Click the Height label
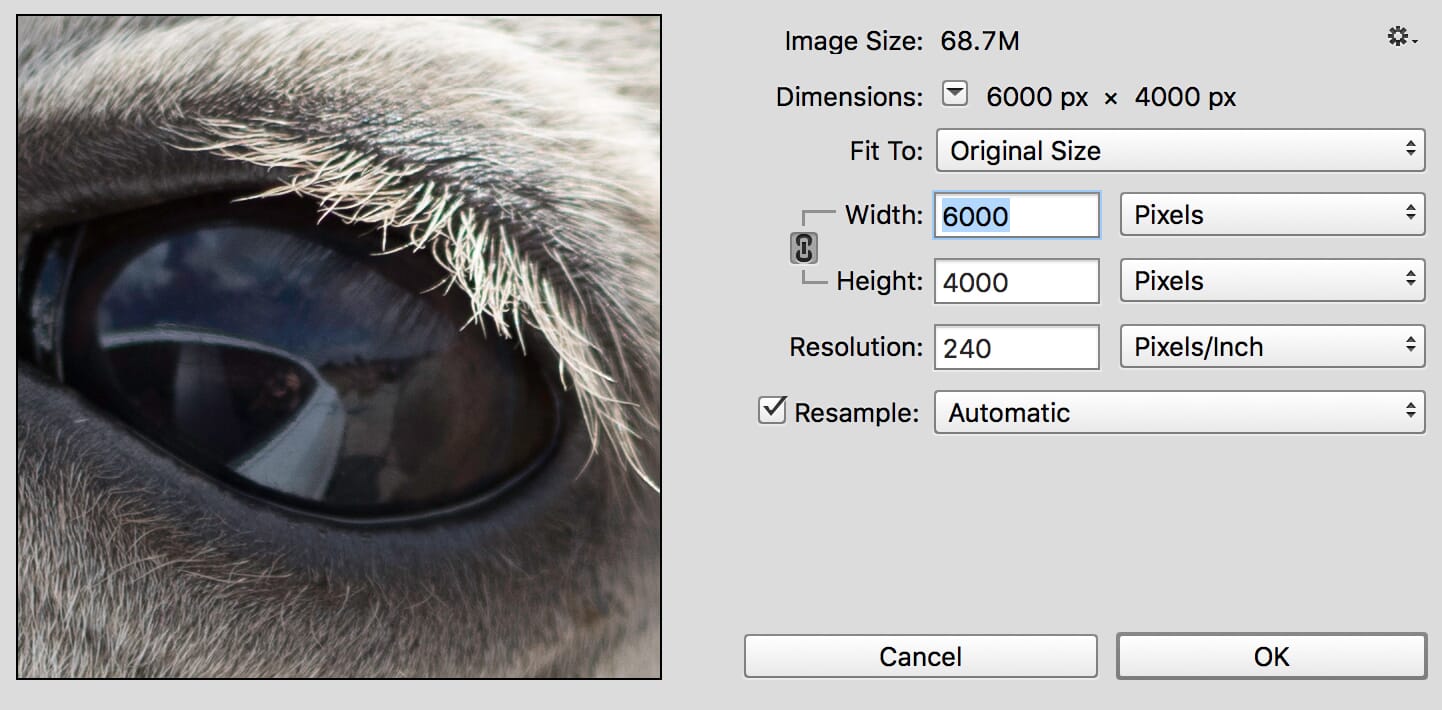Screen dimensions: 1442x710 [x=880, y=281]
